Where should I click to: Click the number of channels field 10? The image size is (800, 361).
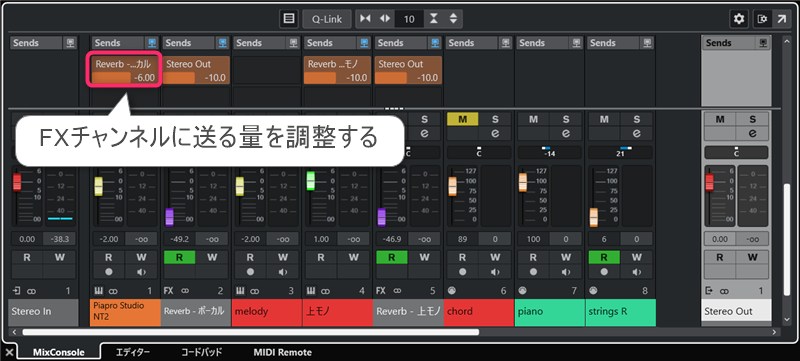[x=409, y=19]
